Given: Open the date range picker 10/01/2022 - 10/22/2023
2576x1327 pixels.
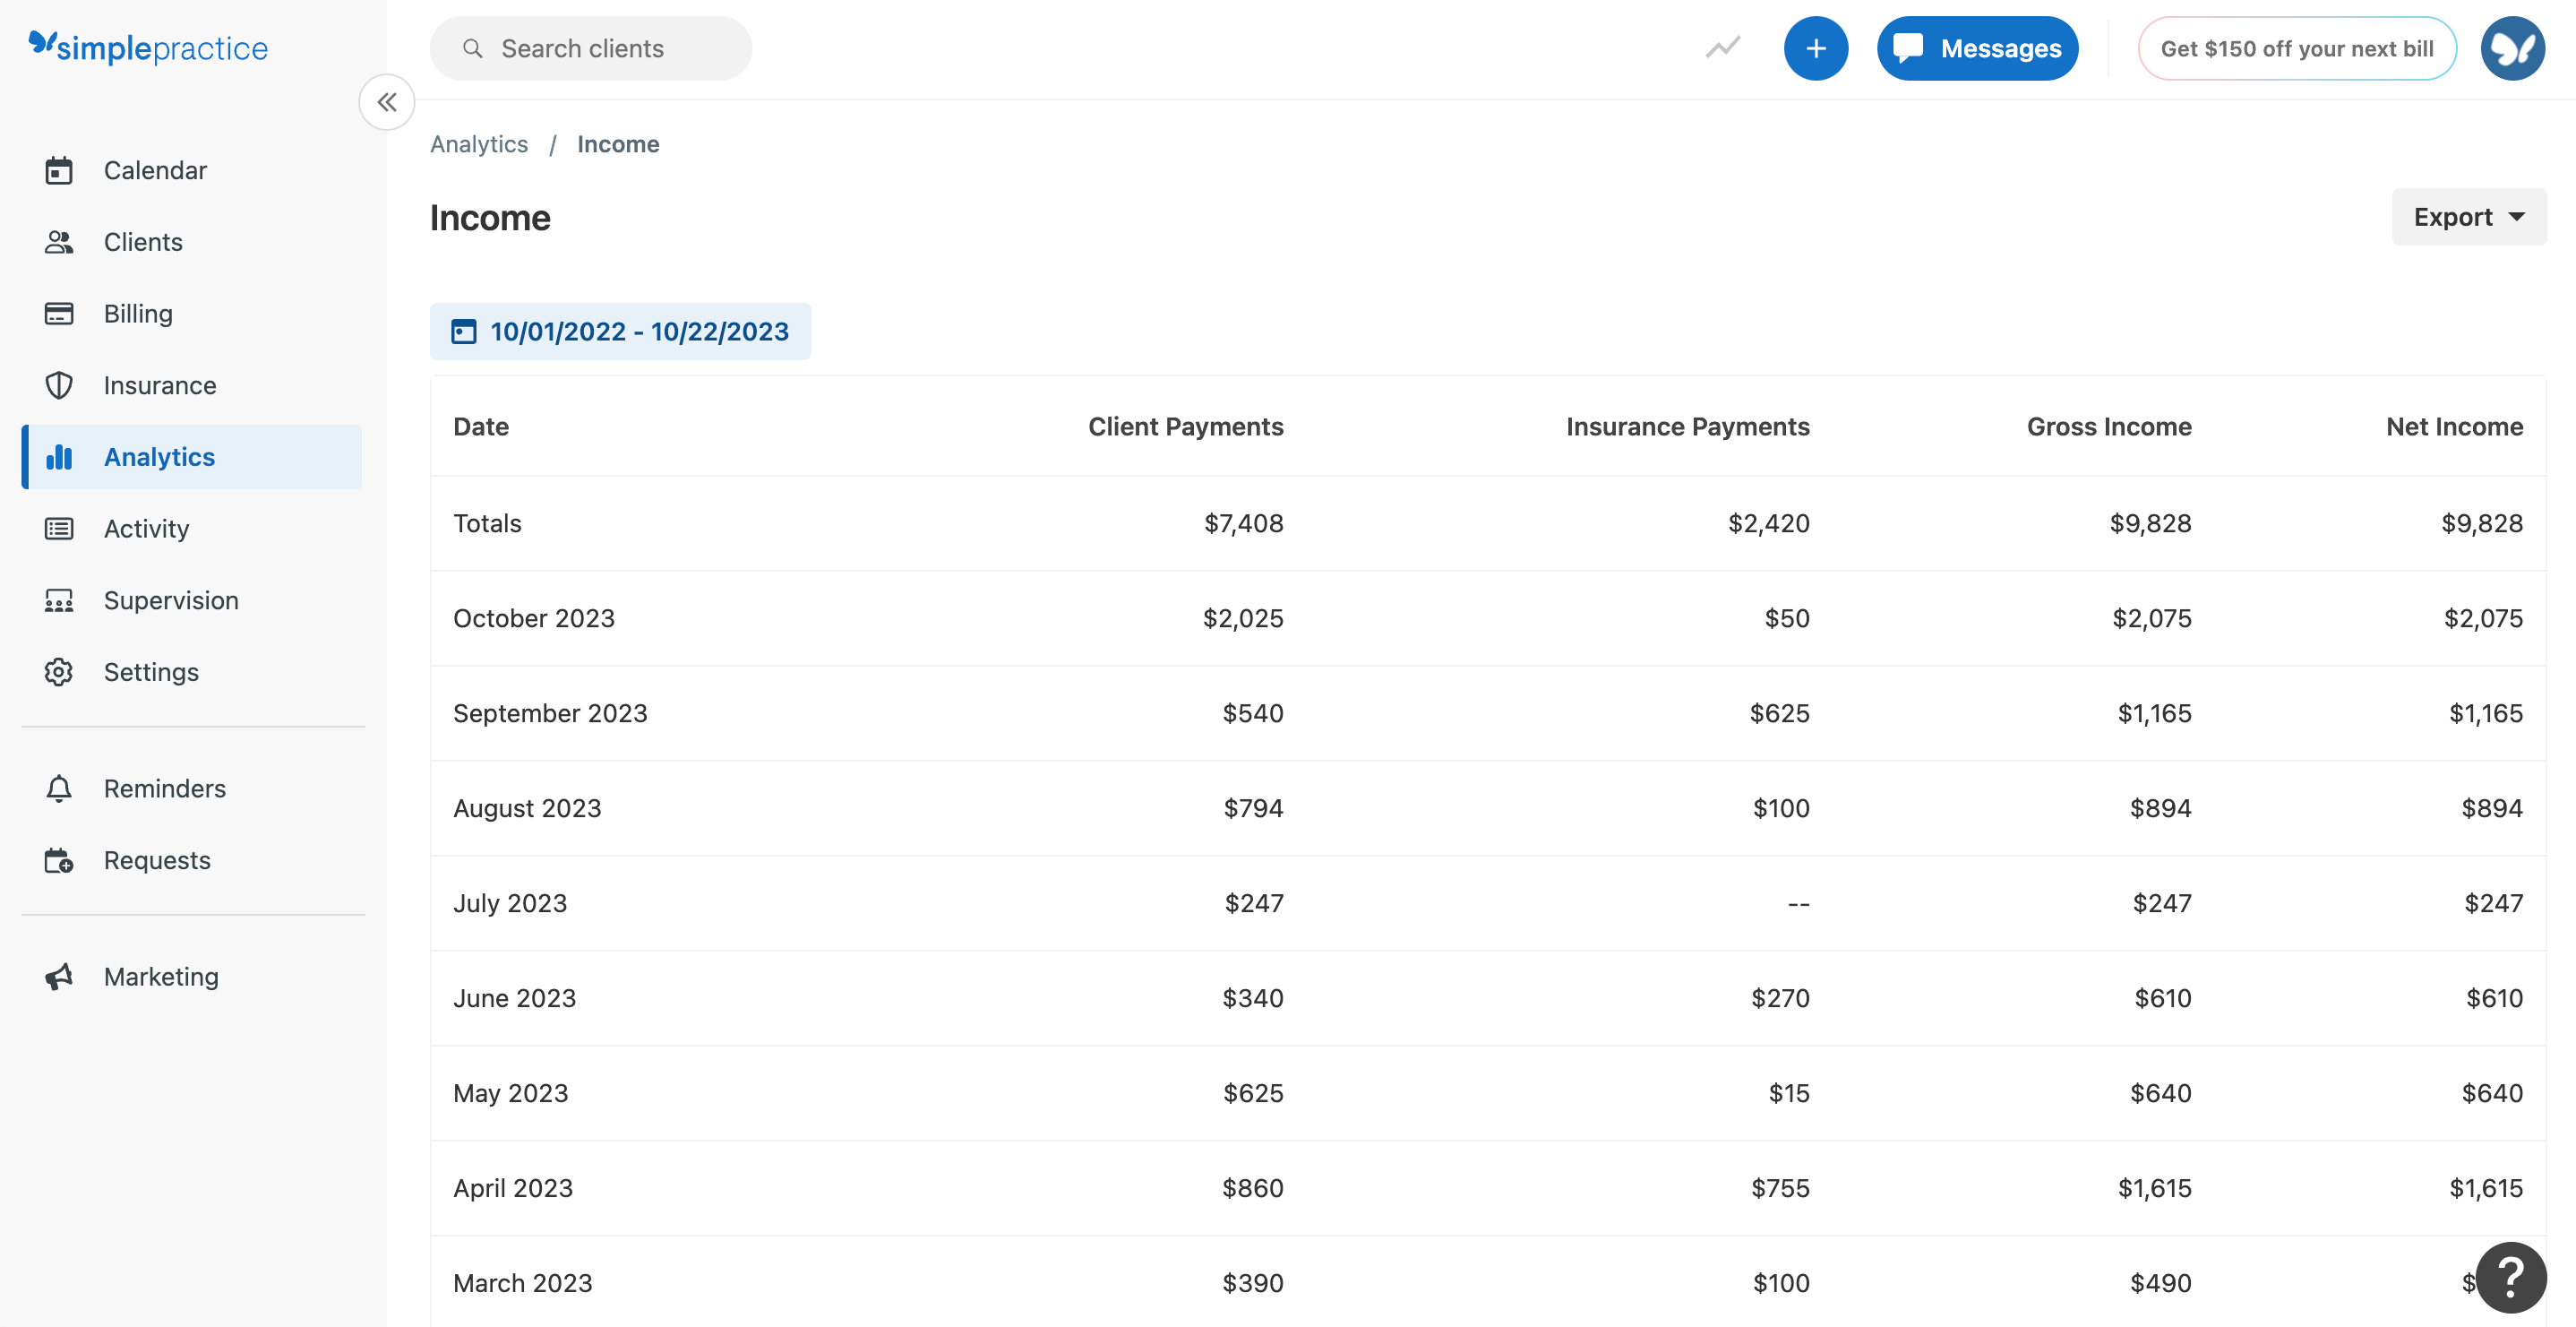Looking at the screenshot, I should click(x=620, y=331).
